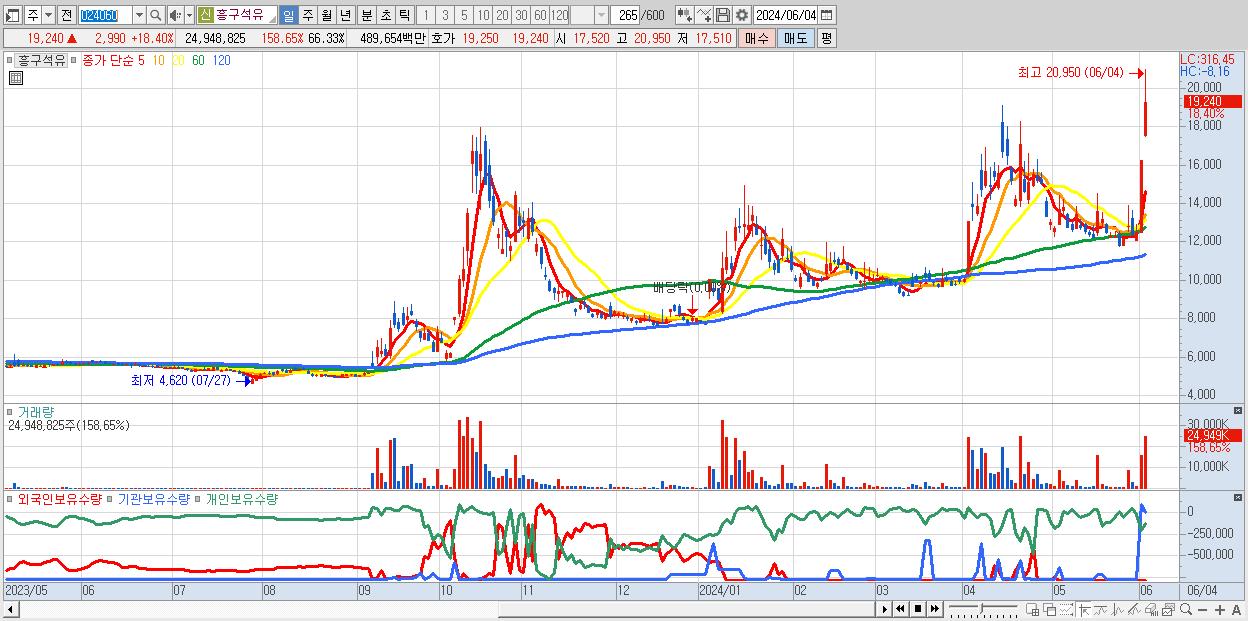Click the pencil line drawing icon
Viewport: 1248px width, 621px height.
pyautogui.click(x=1134, y=610)
